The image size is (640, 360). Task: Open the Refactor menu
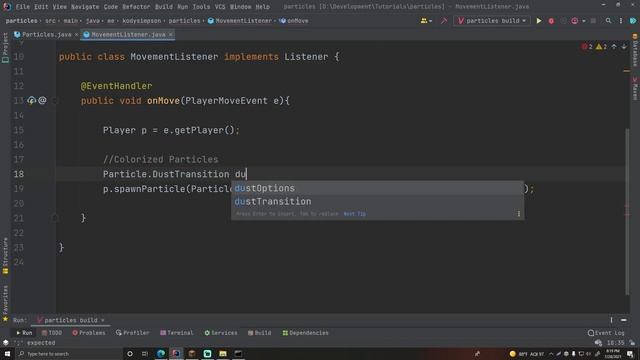tap(136, 7)
